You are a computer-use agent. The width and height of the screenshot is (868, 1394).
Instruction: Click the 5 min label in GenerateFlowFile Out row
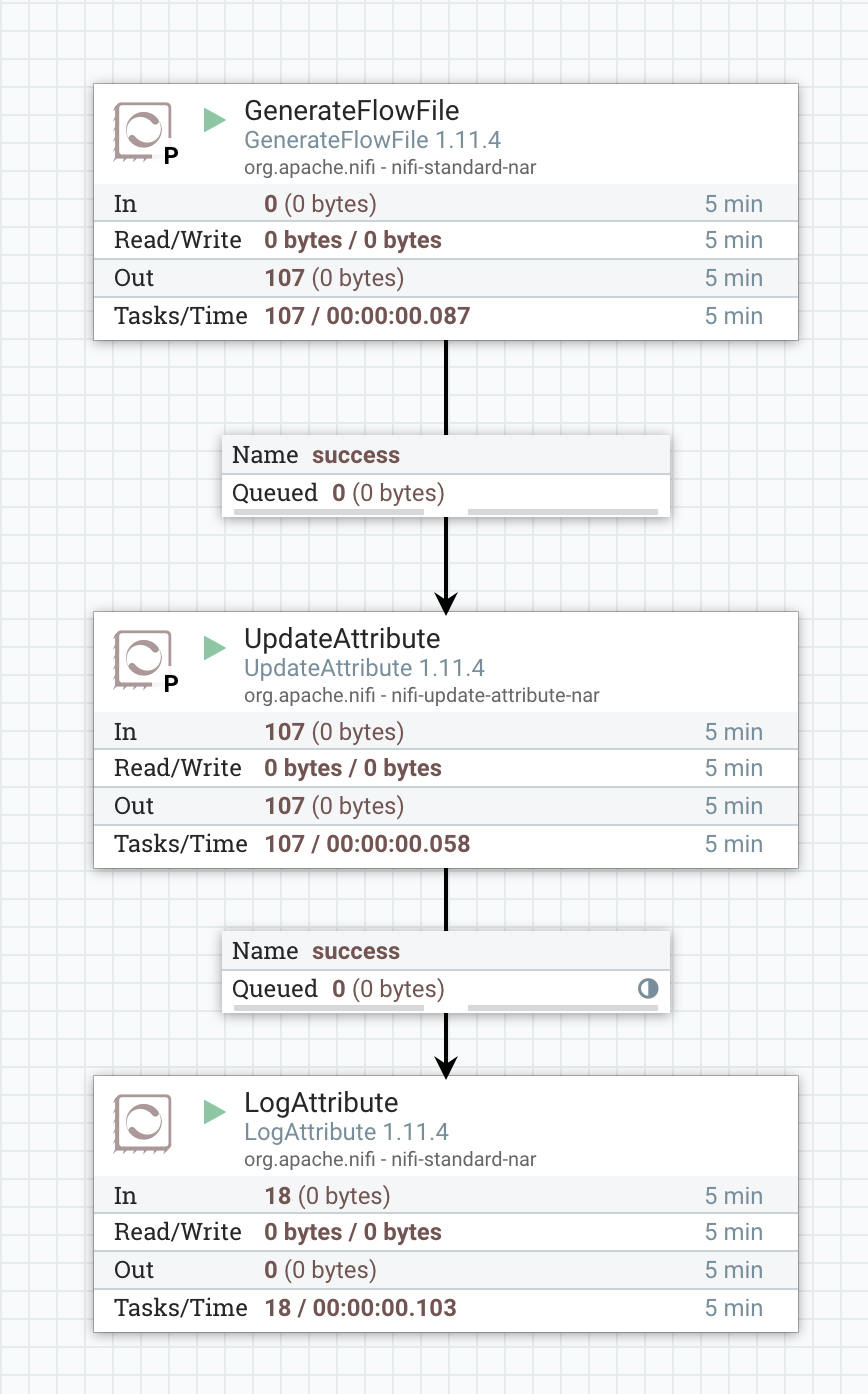pyautogui.click(x=734, y=278)
